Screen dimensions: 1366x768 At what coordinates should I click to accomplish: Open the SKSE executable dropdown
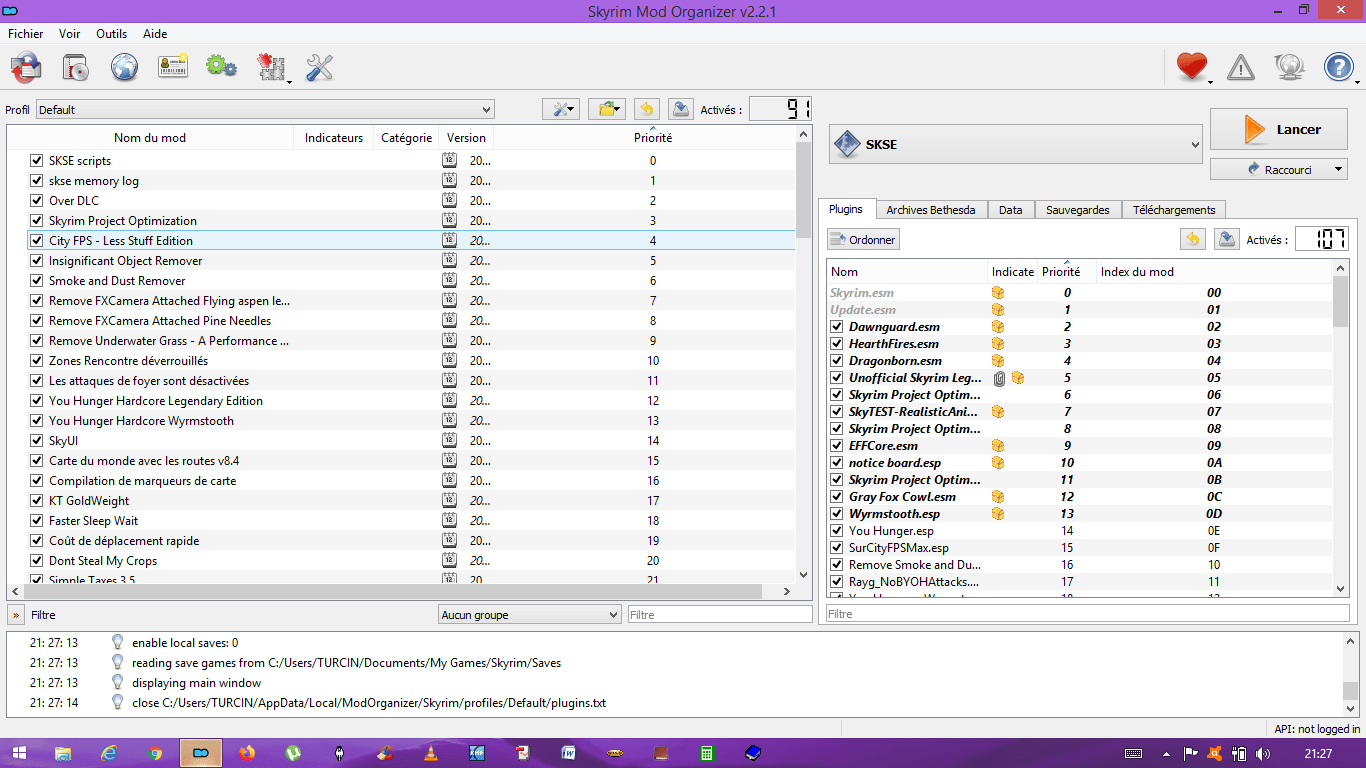point(1015,145)
